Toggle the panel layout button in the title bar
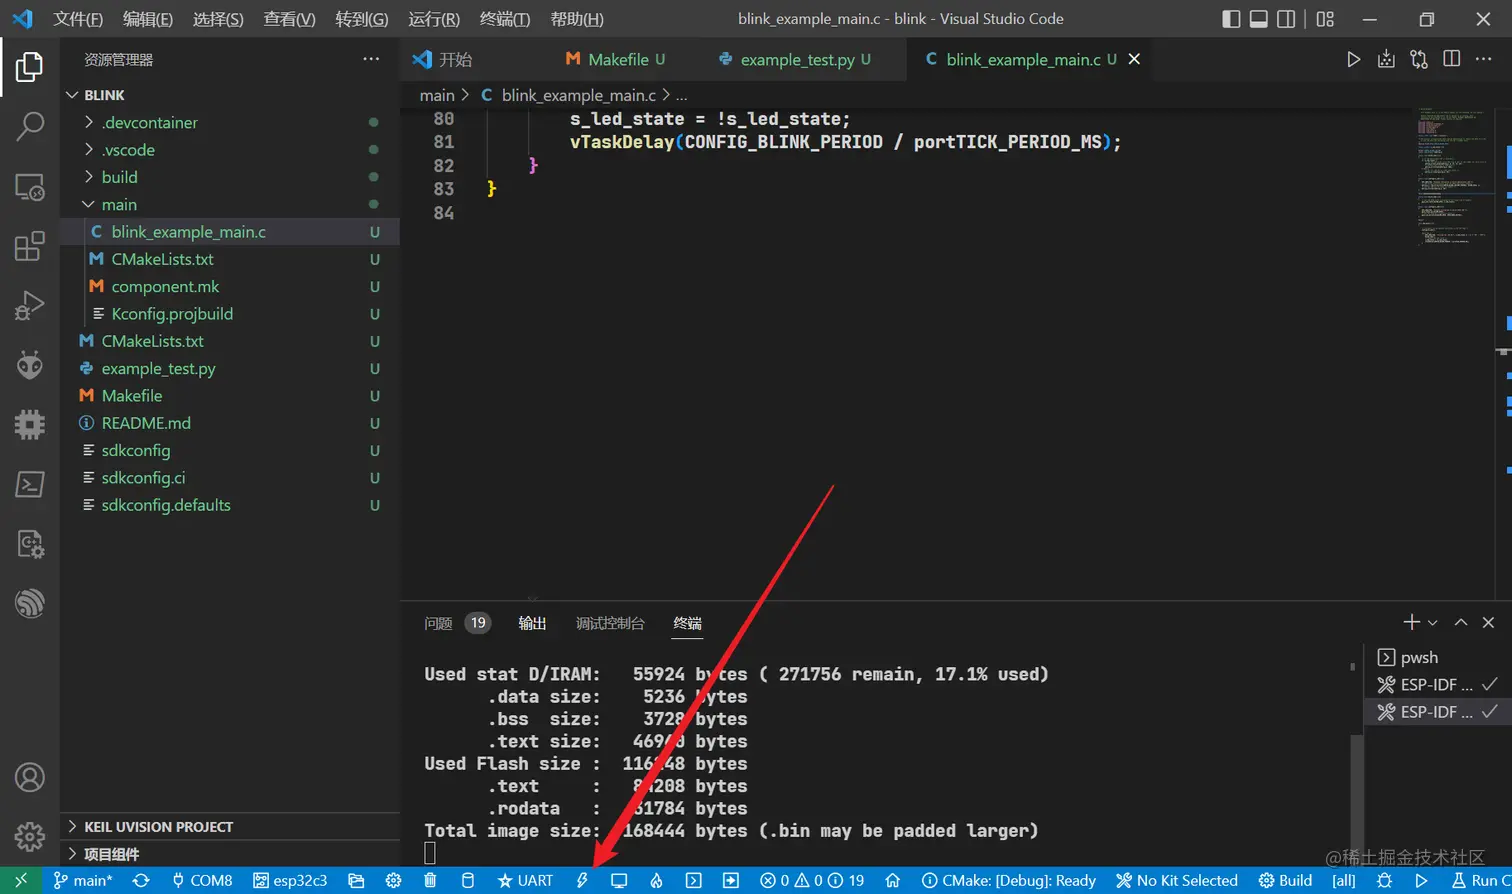 (1259, 19)
